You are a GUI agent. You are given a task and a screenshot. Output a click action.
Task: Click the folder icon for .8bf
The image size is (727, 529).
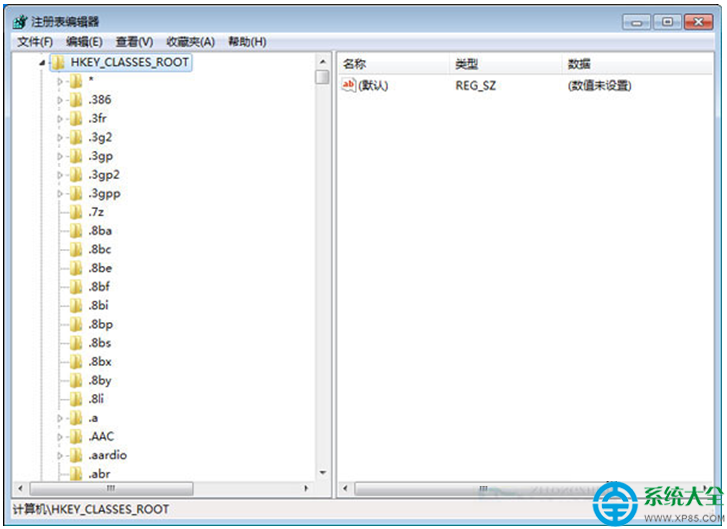[x=76, y=287]
